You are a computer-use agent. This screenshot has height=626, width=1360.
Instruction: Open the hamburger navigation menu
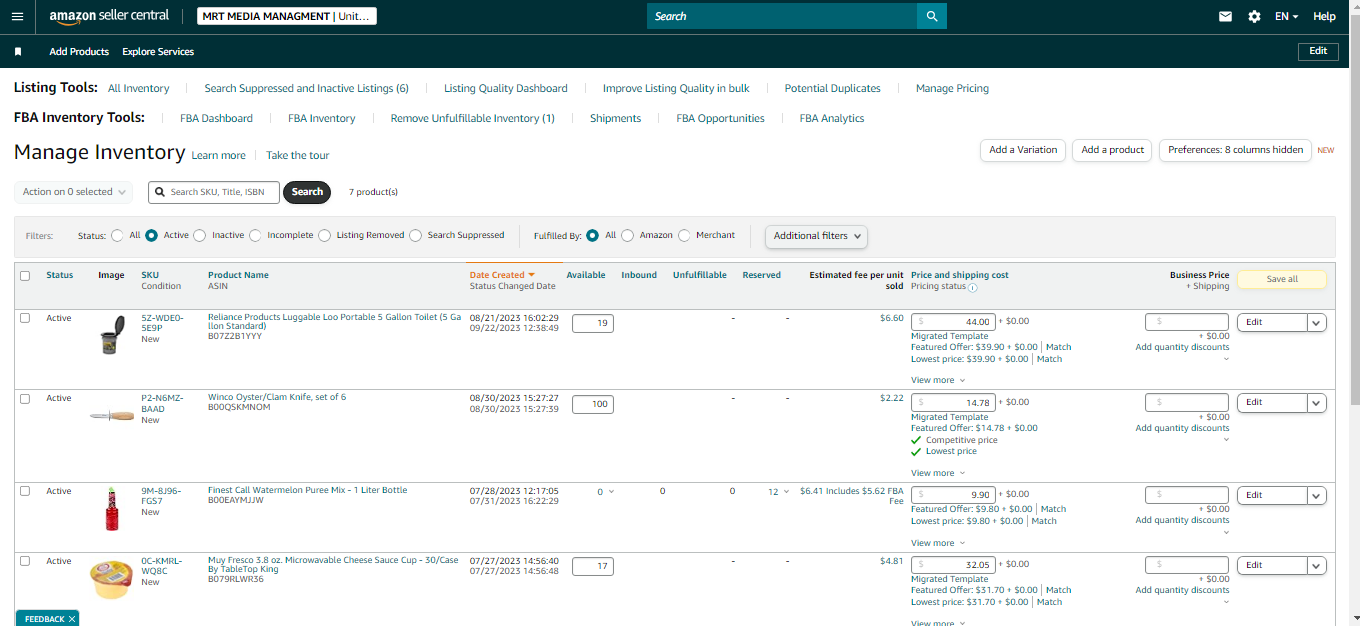coord(17,16)
